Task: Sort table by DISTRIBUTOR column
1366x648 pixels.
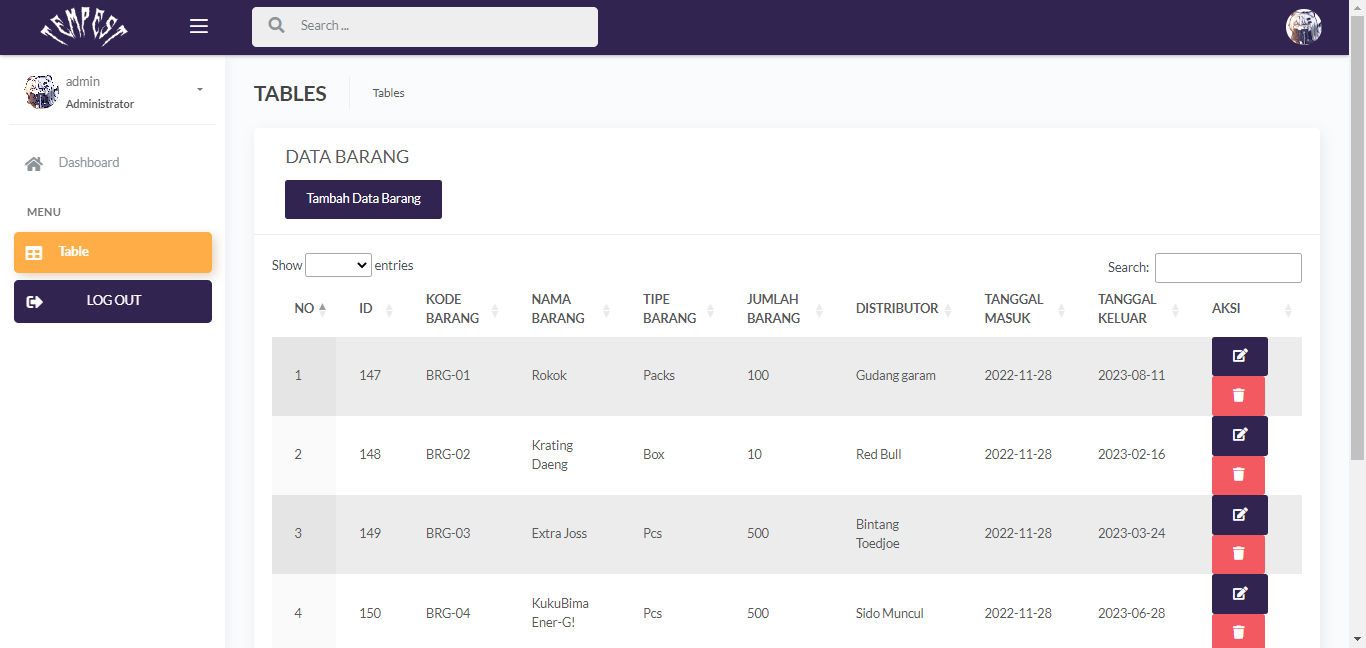Action: tap(897, 309)
